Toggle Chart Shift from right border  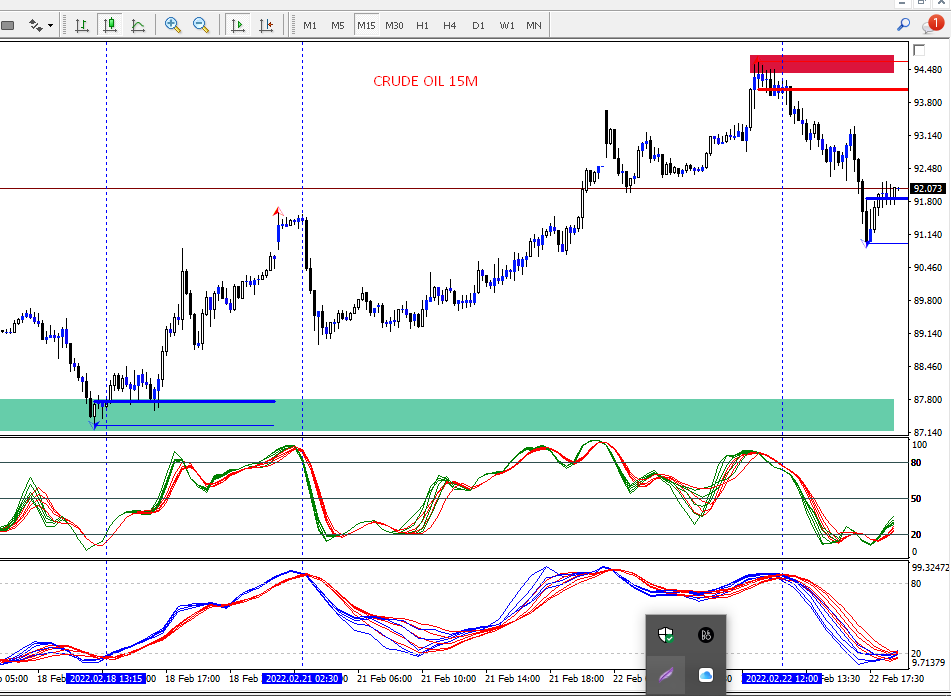[266, 25]
